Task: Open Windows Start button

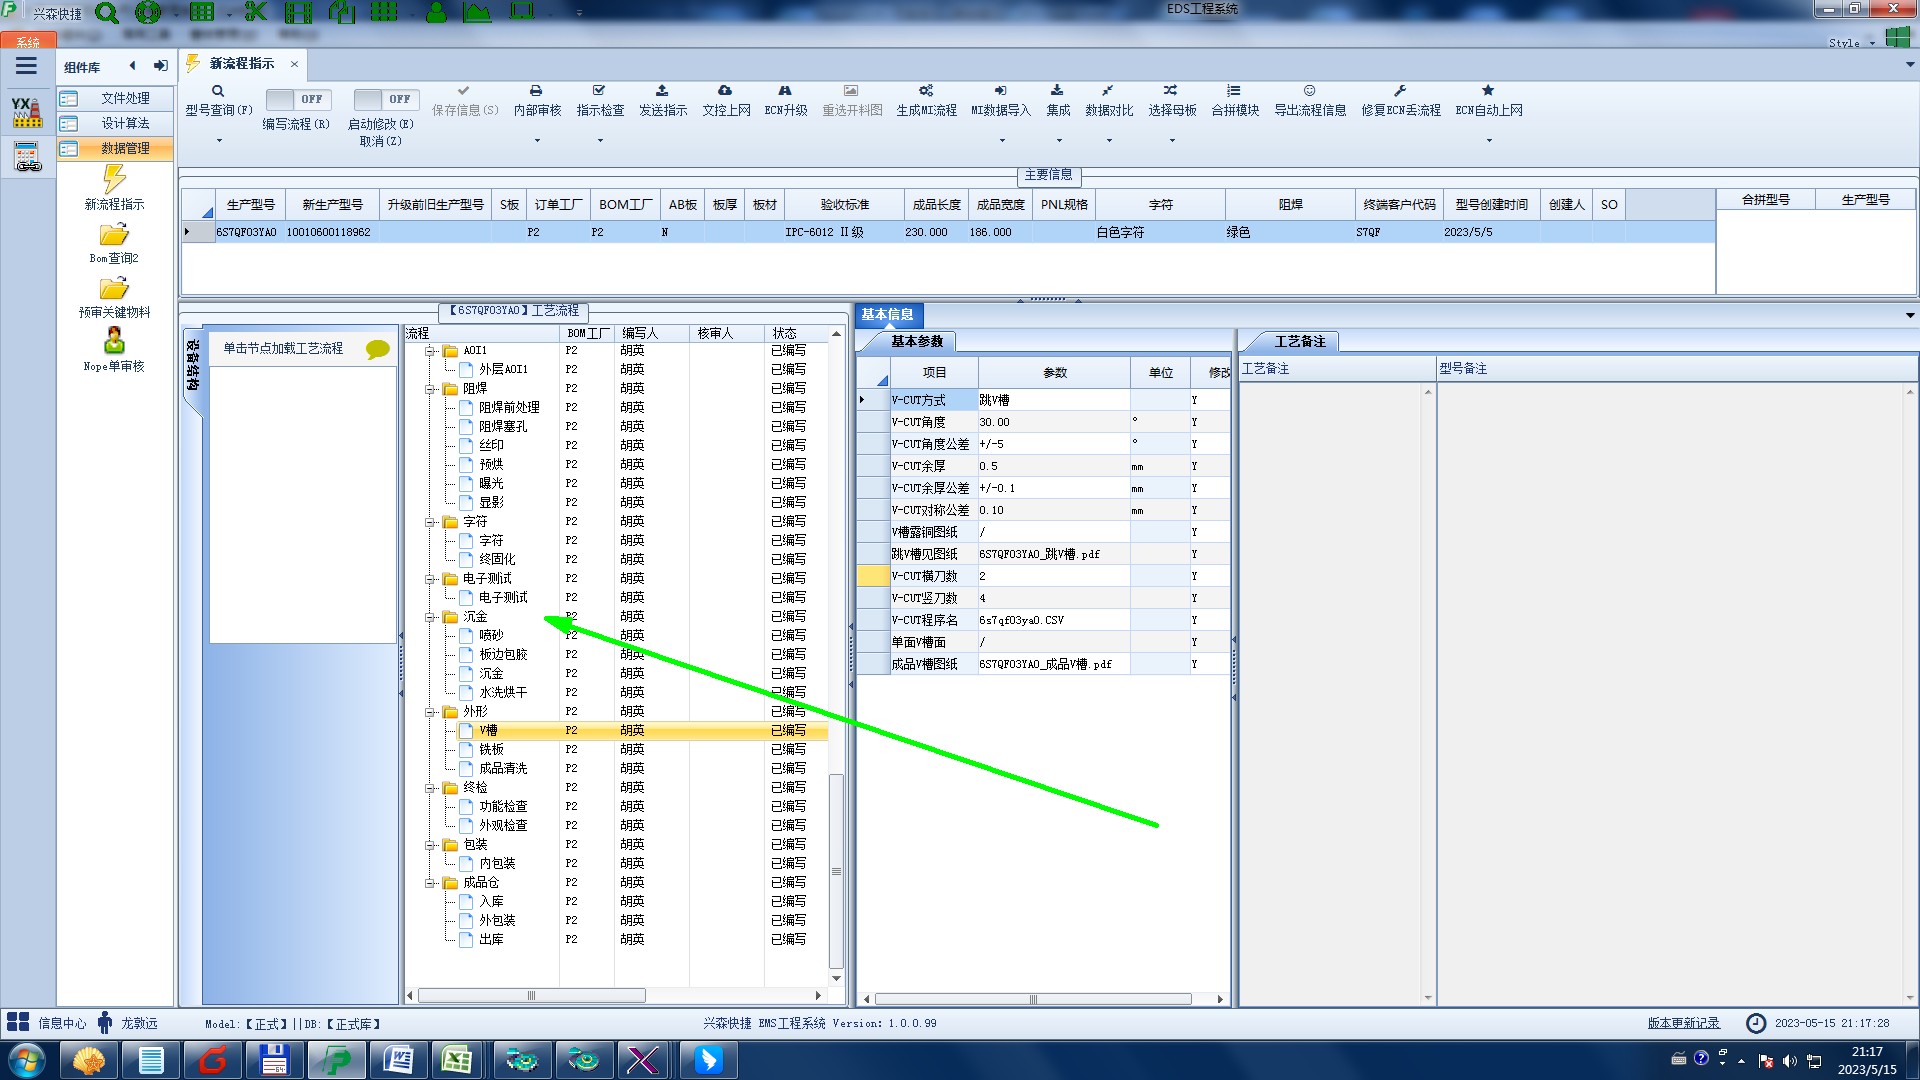Action: [27, 1060]
